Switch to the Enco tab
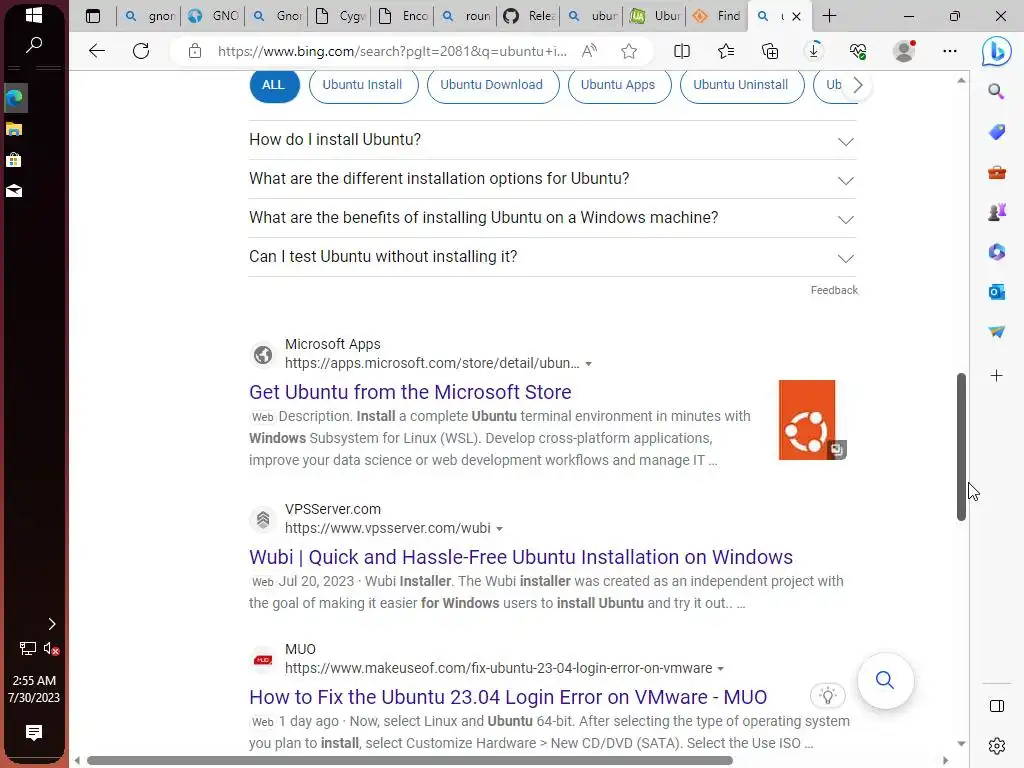 coord(404,16)
